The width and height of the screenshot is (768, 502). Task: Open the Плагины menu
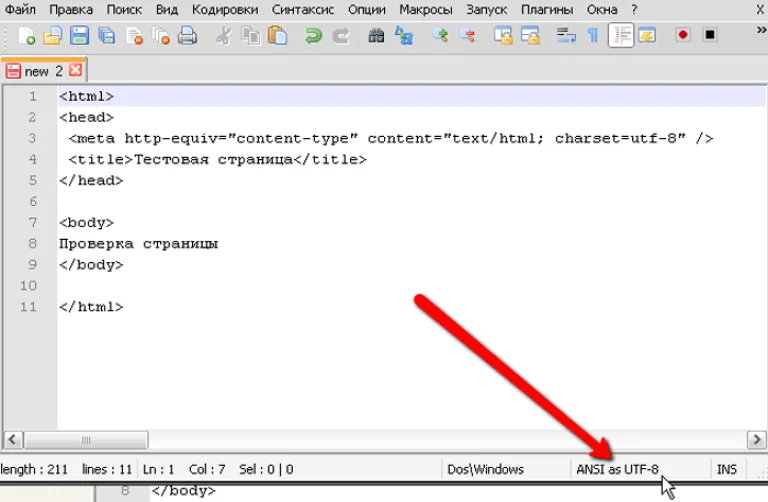point(547,9)
